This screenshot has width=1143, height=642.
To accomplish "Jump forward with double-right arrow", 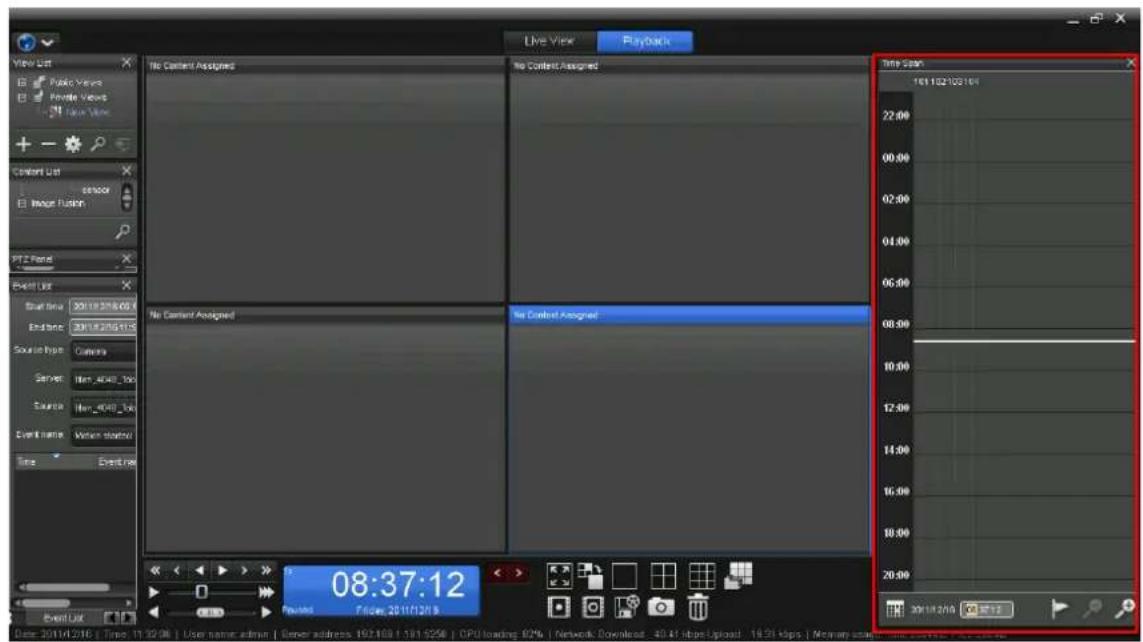I will pyautogui.click(x=266, y=571).
